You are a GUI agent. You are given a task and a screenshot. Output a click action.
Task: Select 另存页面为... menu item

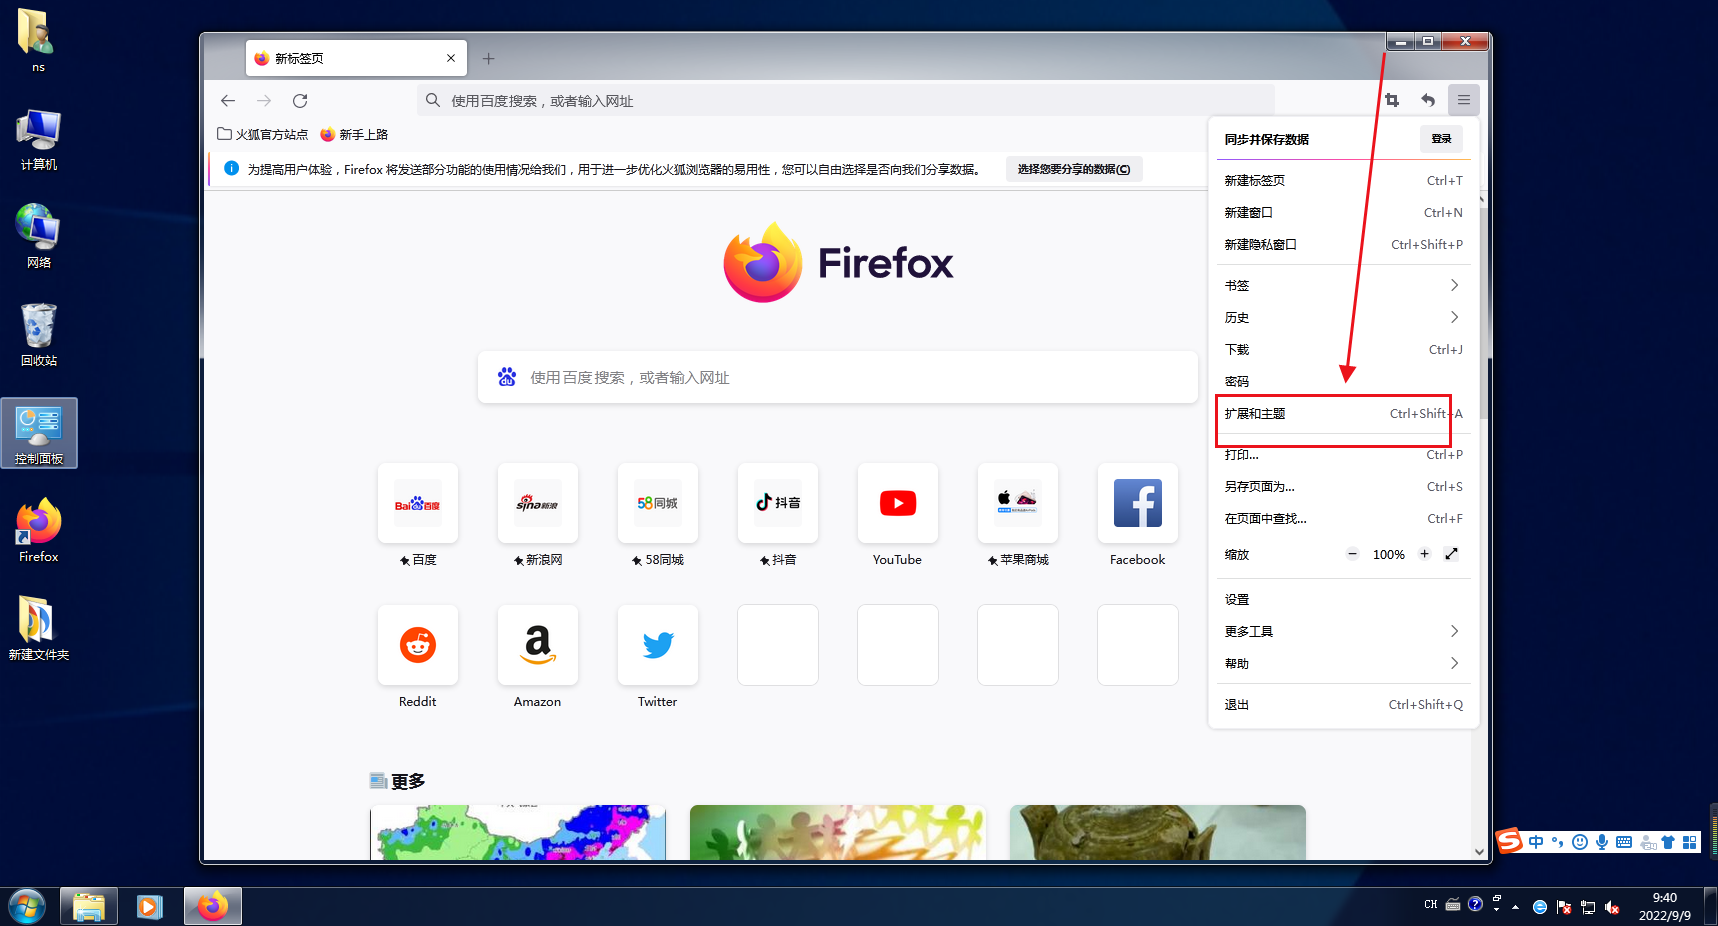click(x=1343, y=486)
